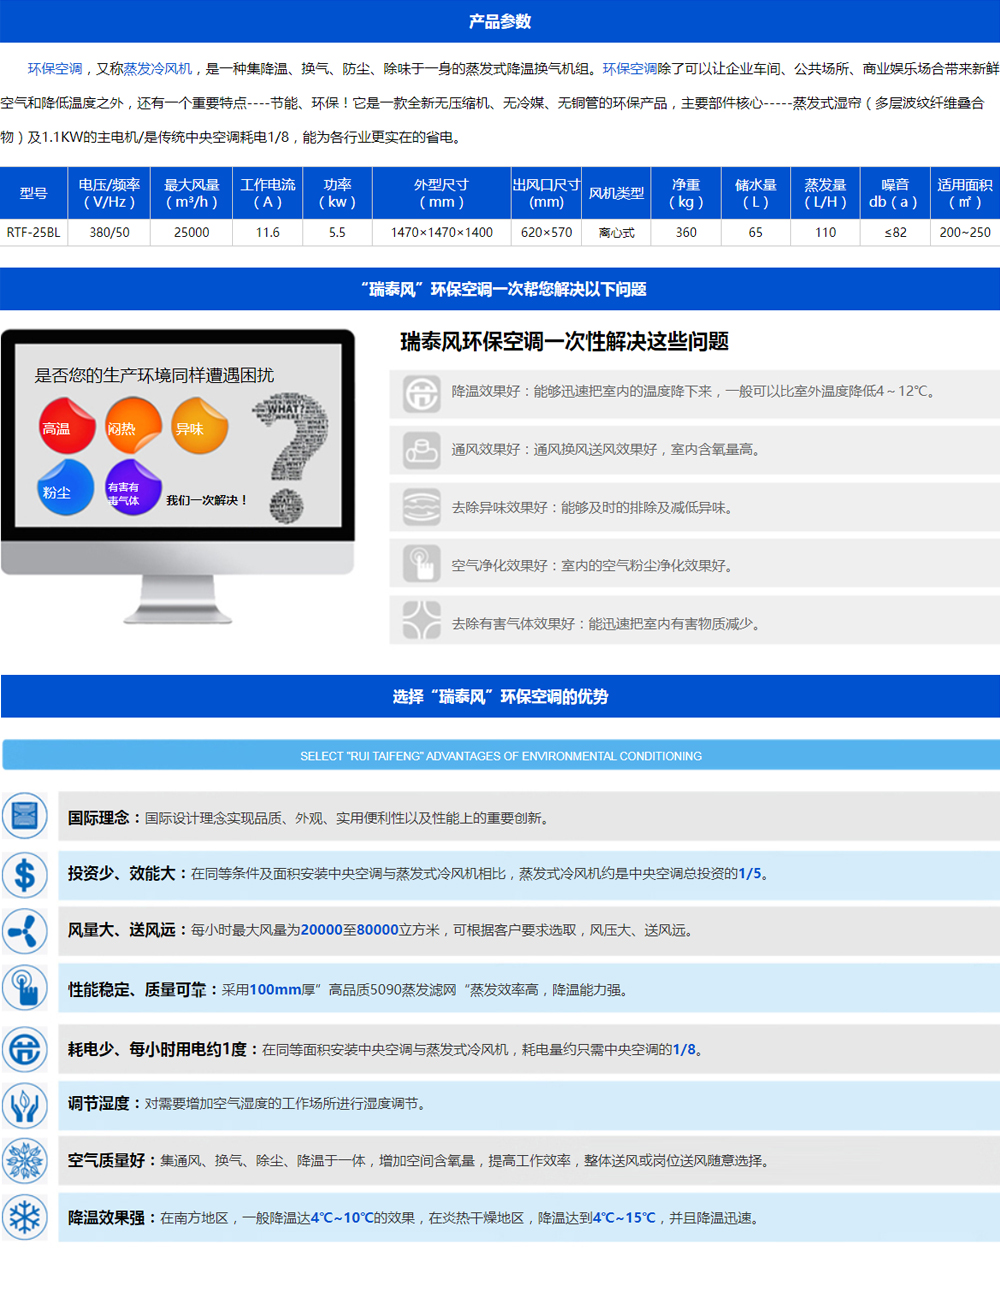Click the 选择“瑞泰风”环保空调的优势 header bar
The width and height of the screenshot is (1000, 1316).
click(x=500, y=697)
